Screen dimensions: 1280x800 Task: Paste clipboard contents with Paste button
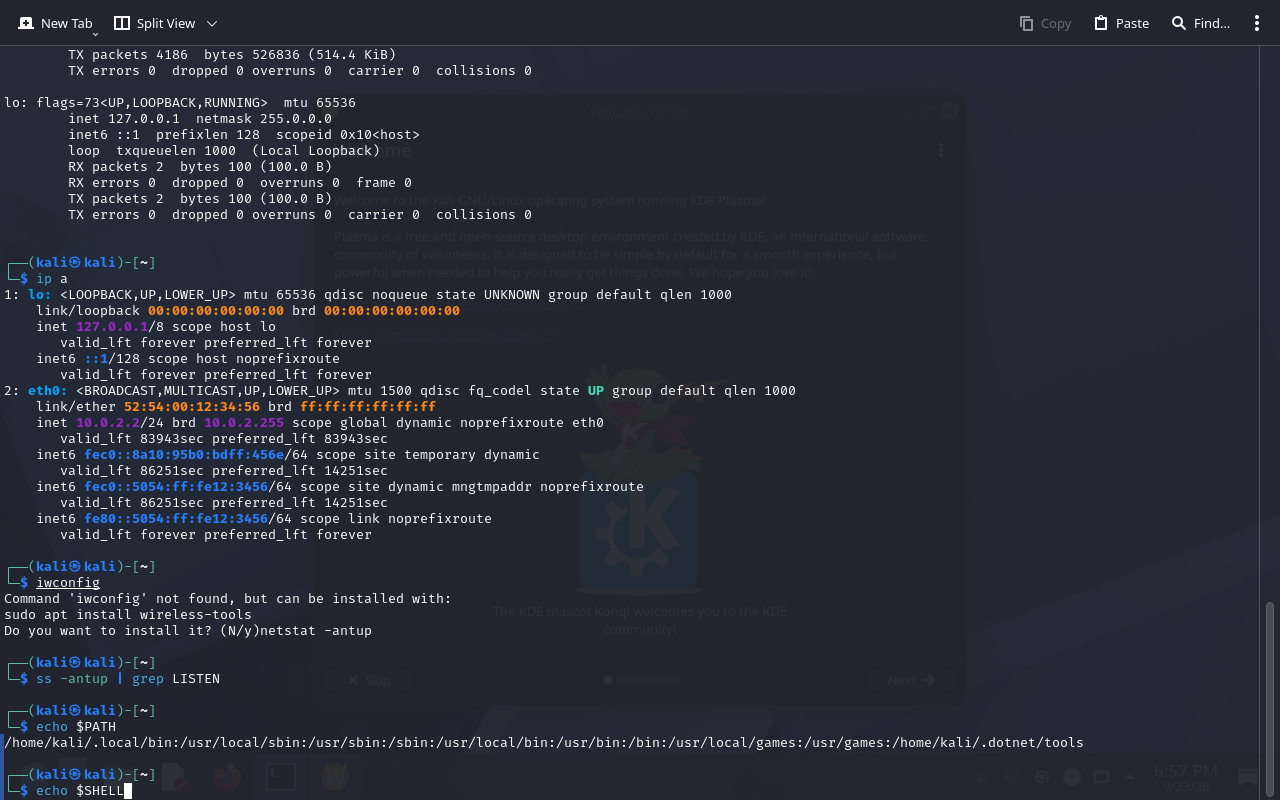click(x=1121, y=23)
